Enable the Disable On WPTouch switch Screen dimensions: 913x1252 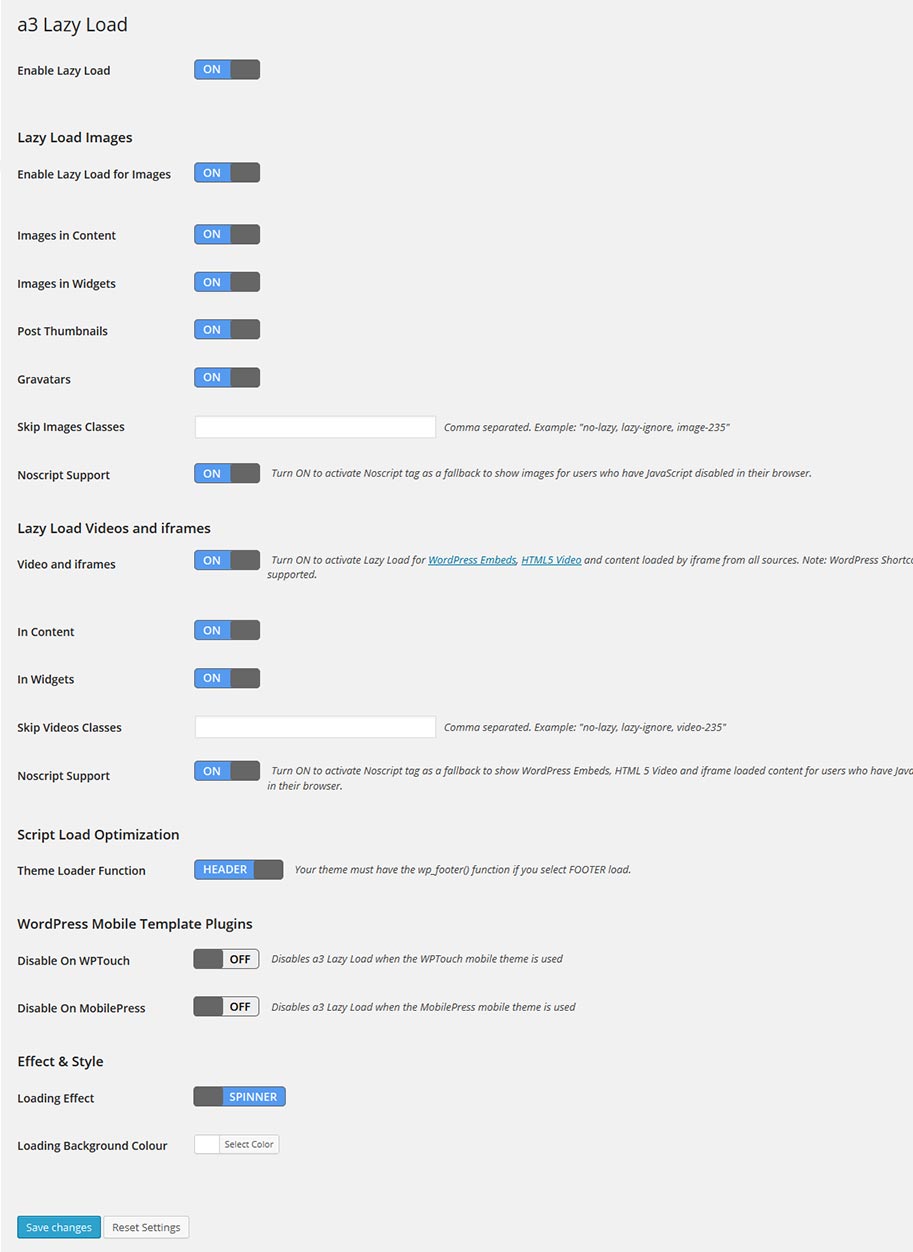tap(227, 960)
